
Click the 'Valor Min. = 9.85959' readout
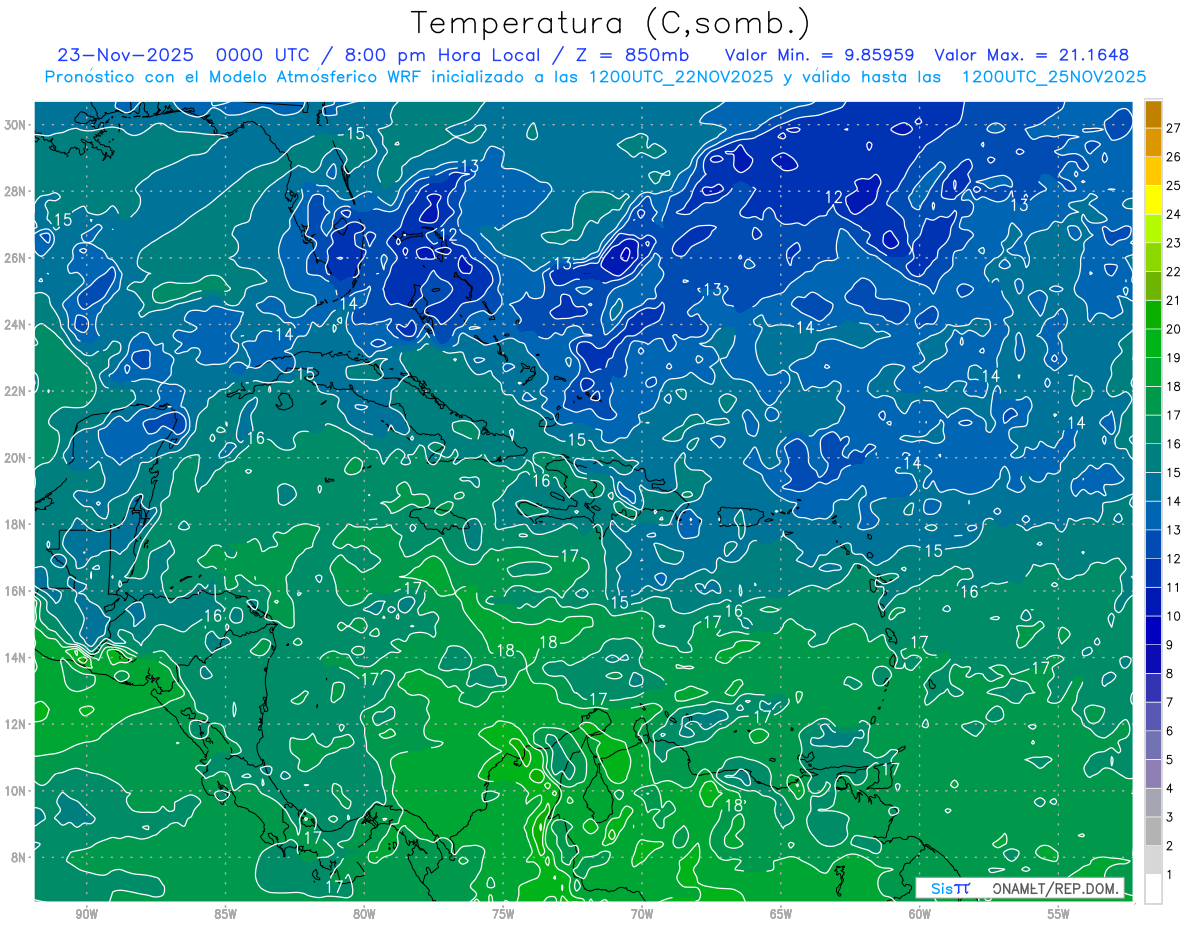point(821,55)
